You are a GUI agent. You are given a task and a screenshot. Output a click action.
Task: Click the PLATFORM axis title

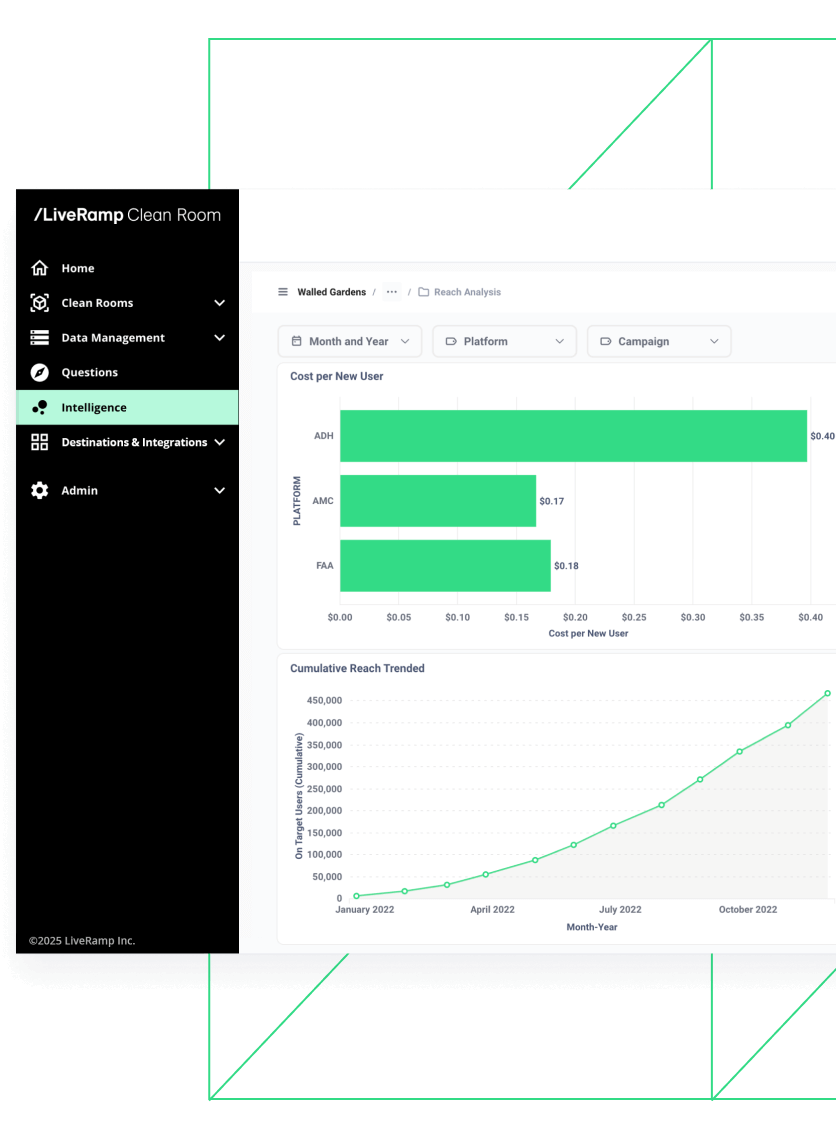(x=297, y=501)
